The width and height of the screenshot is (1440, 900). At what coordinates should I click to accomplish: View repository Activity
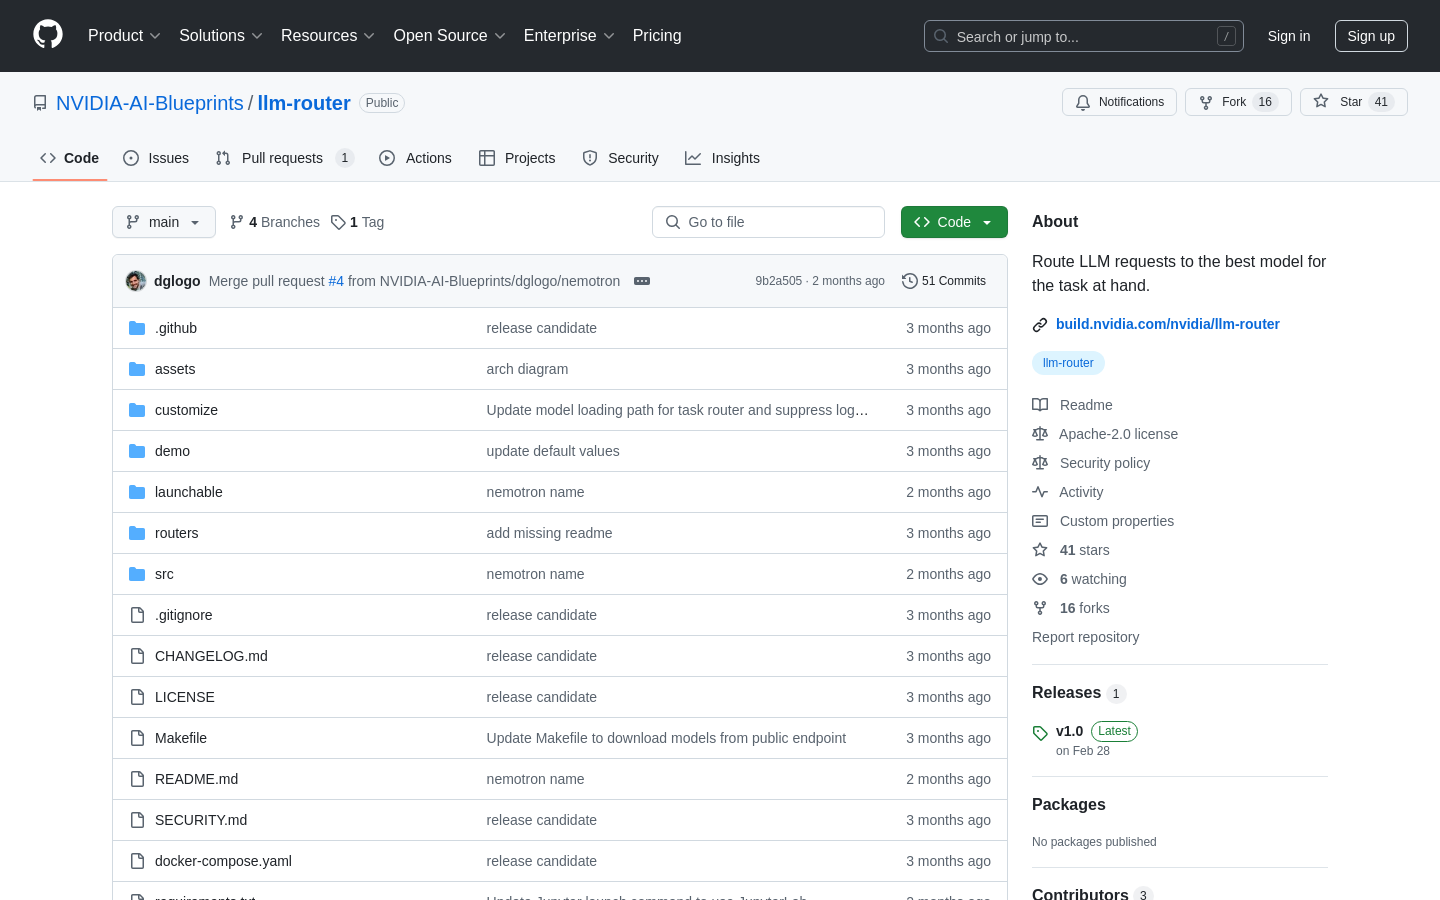coord(1068,492)
